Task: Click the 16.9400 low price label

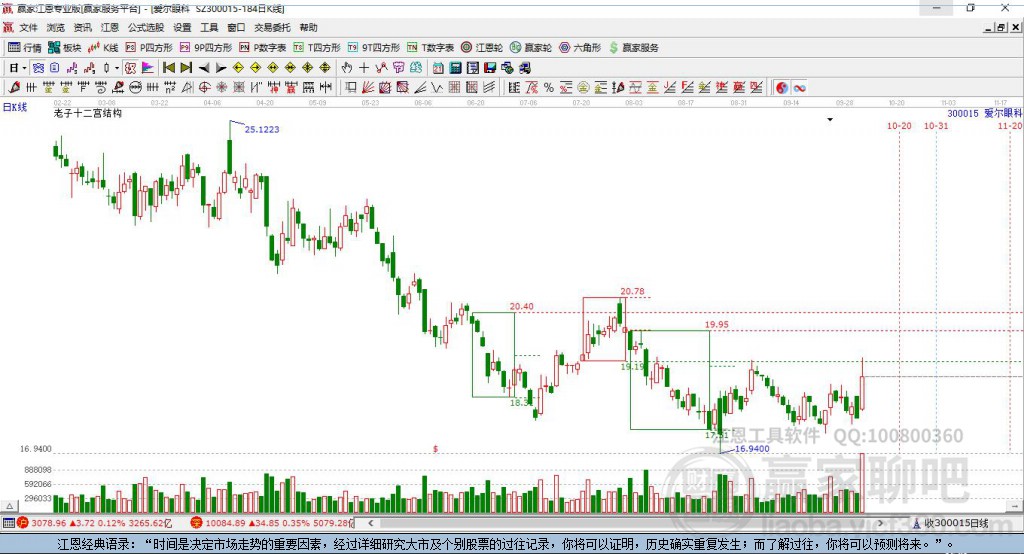Action: (x=752, y=449)
